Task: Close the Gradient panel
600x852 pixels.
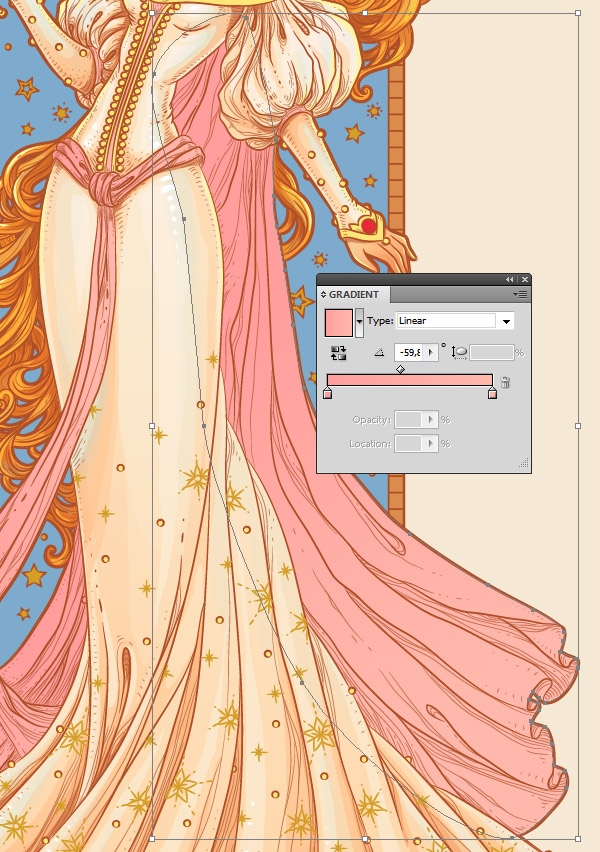Action: click(524, 280)
